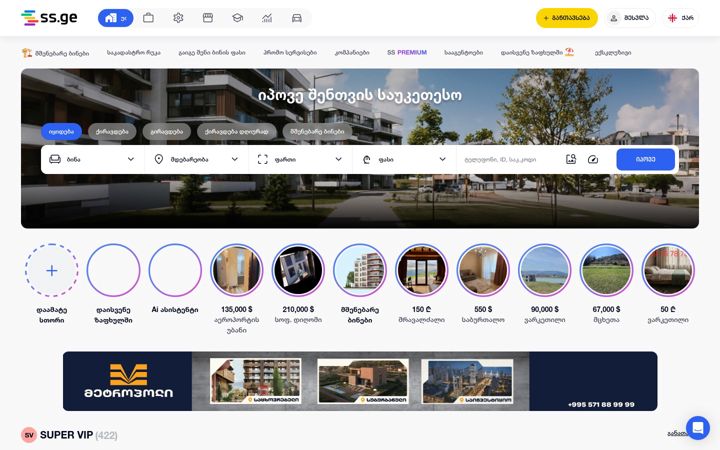720x450 pixels.
Task: Open the 135,000 $ story thumbnail
Action: click(236, 270)
